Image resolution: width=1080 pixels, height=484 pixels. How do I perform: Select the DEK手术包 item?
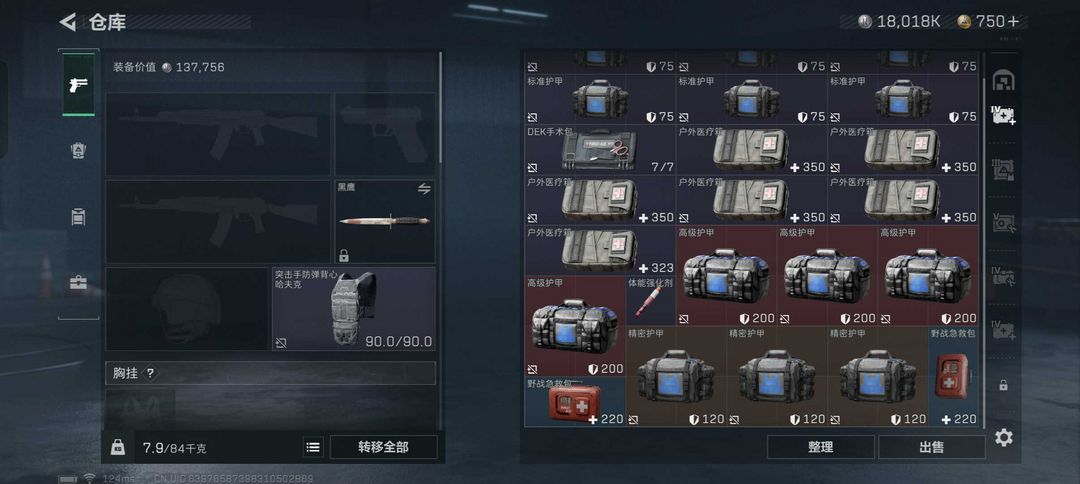coord(600,149)
